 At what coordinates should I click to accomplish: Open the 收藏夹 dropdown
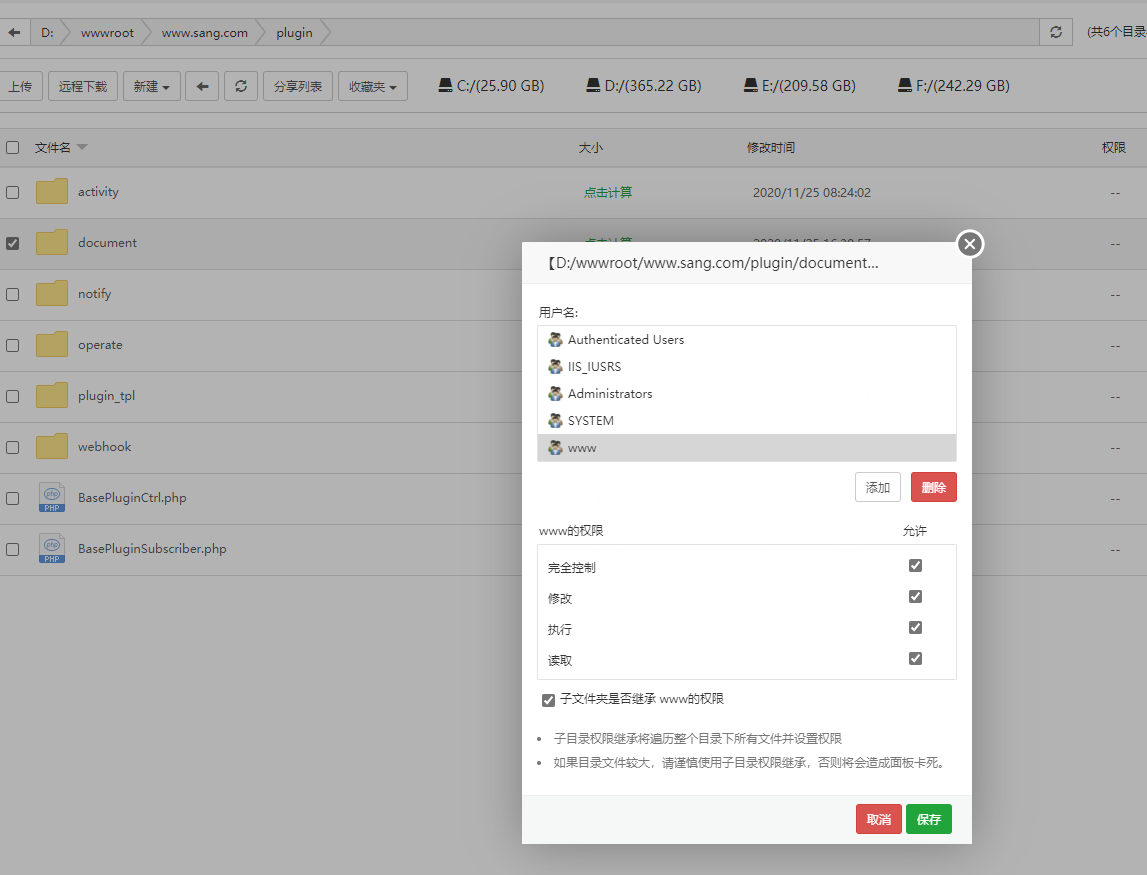tap(372, 85)
